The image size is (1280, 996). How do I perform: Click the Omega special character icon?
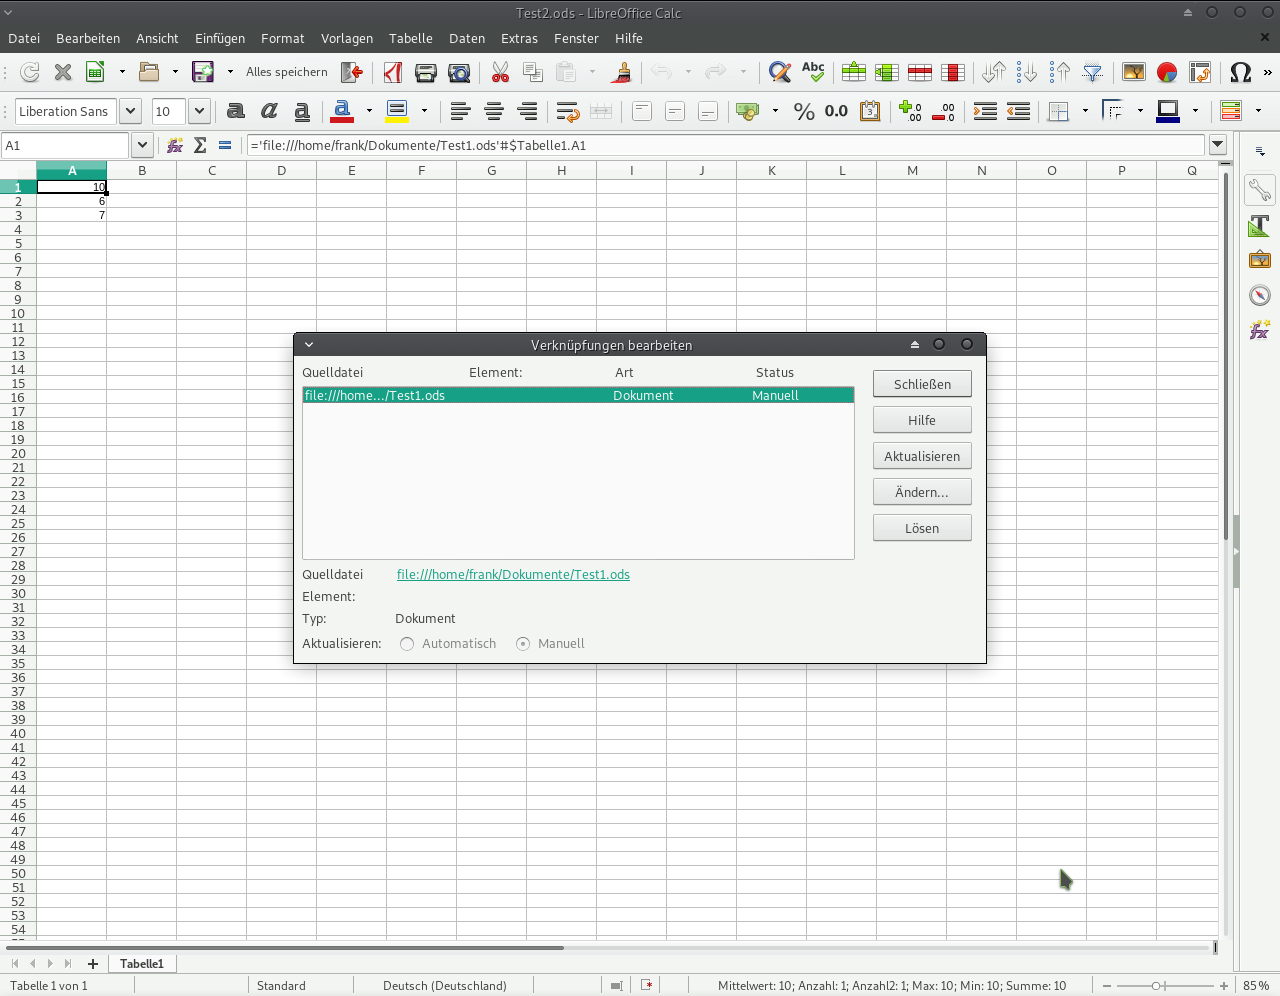tap(1240, 72)
